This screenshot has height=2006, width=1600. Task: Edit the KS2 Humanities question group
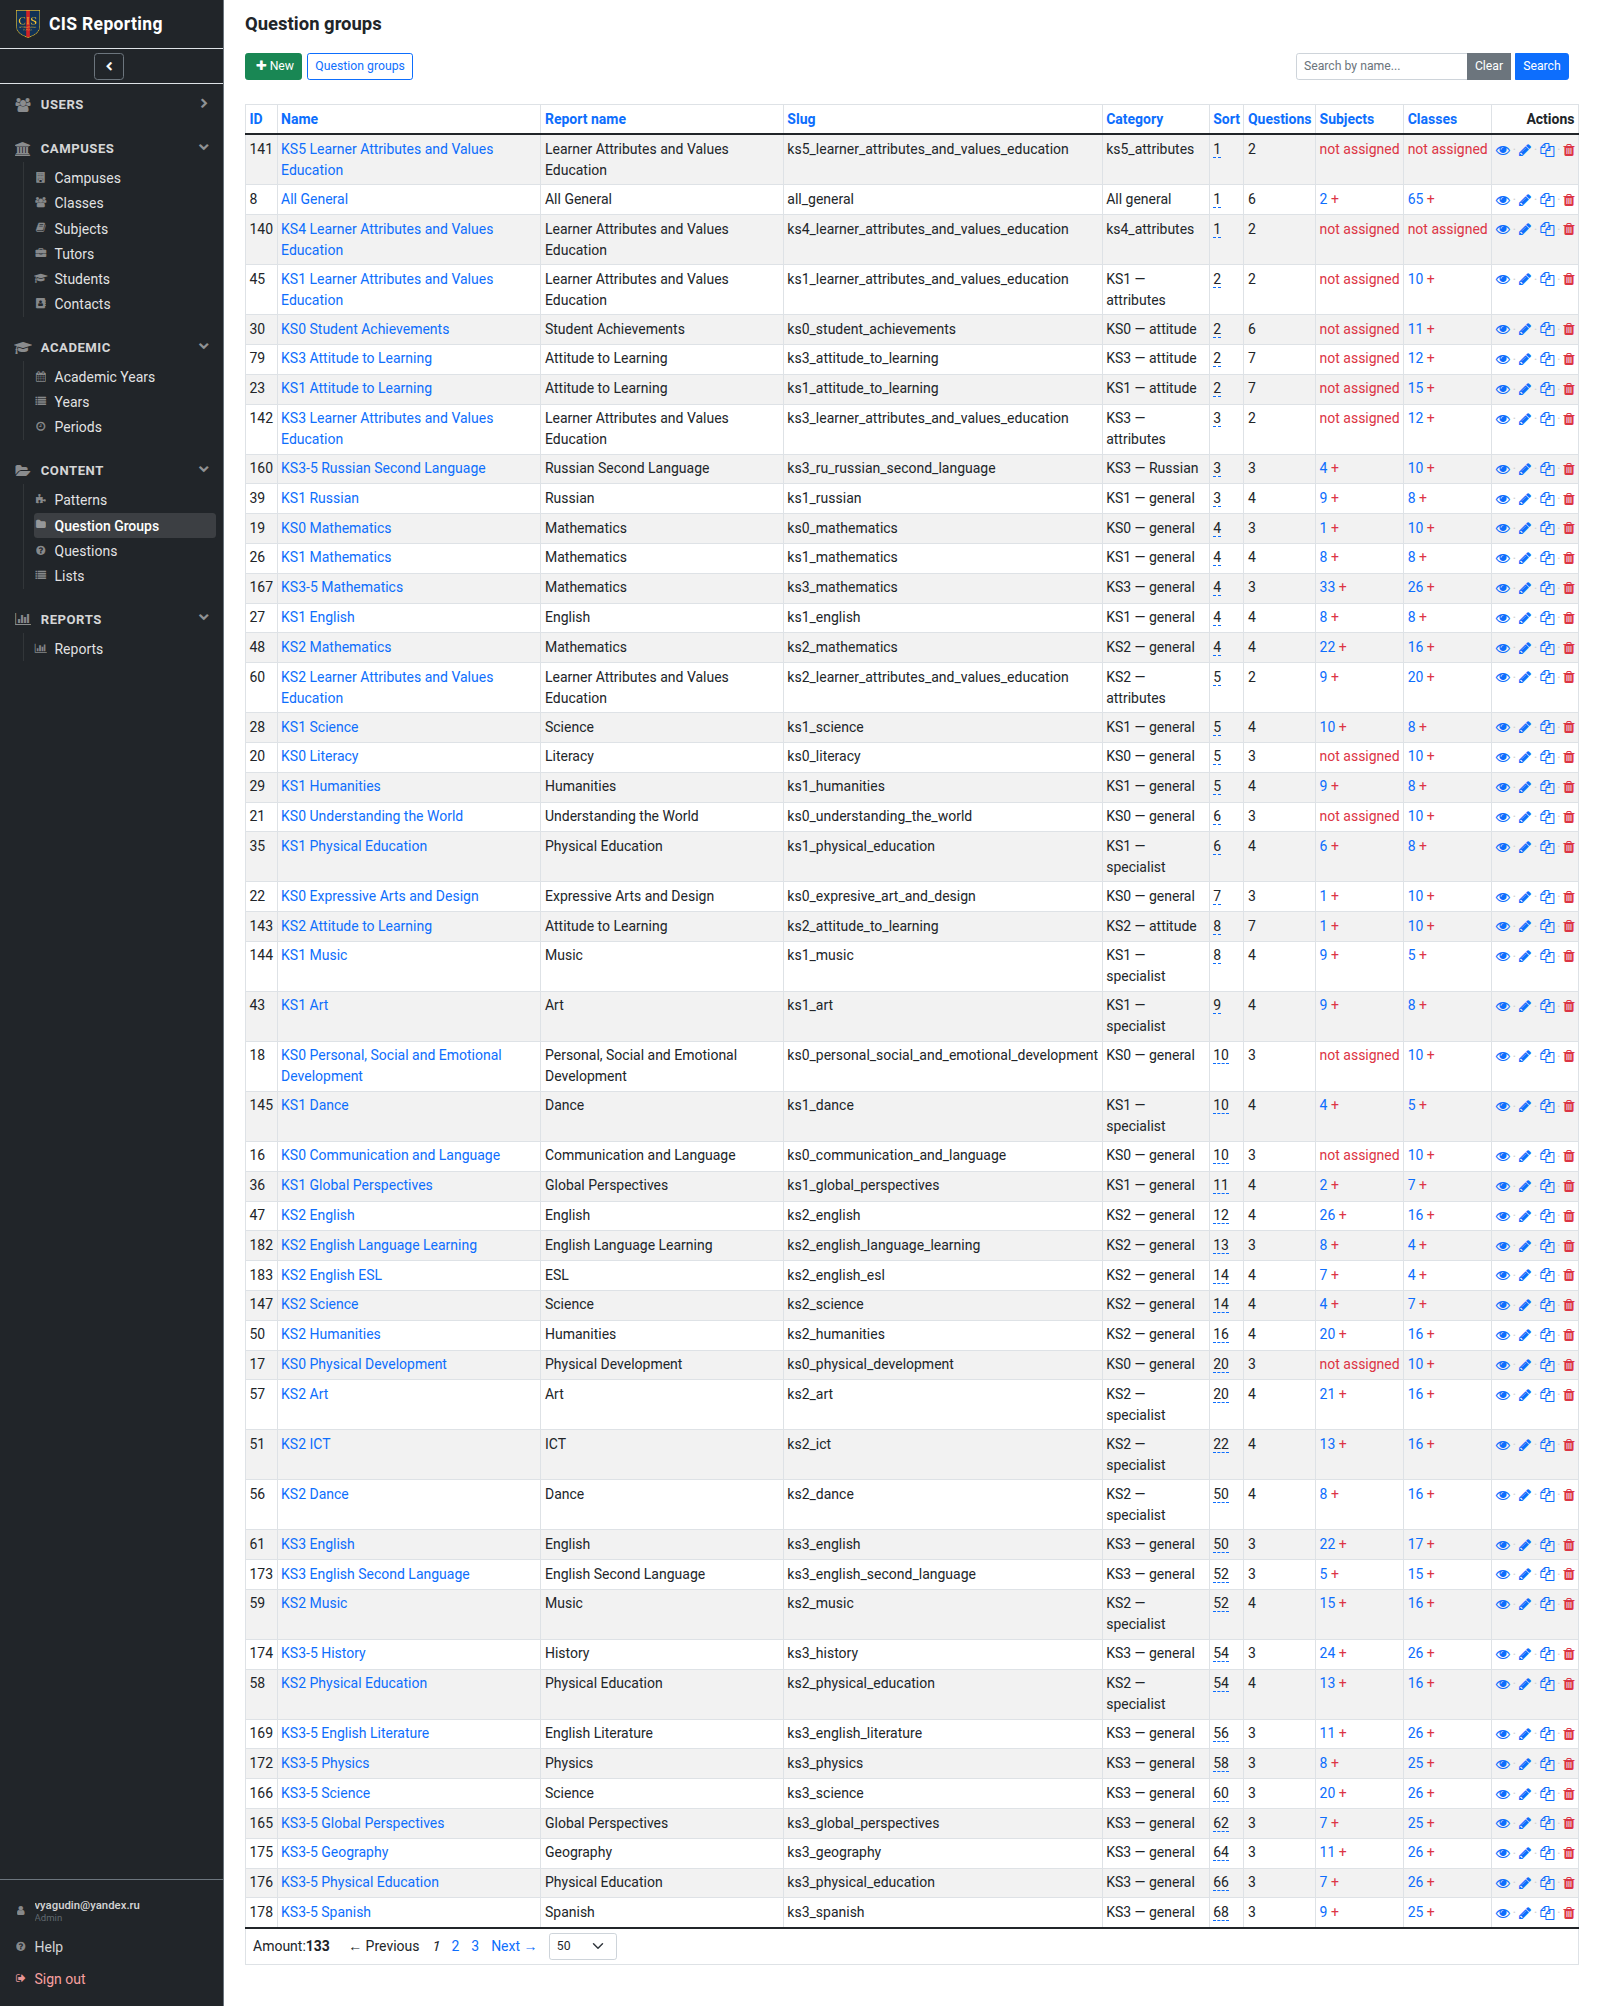pos(1525,1334)
